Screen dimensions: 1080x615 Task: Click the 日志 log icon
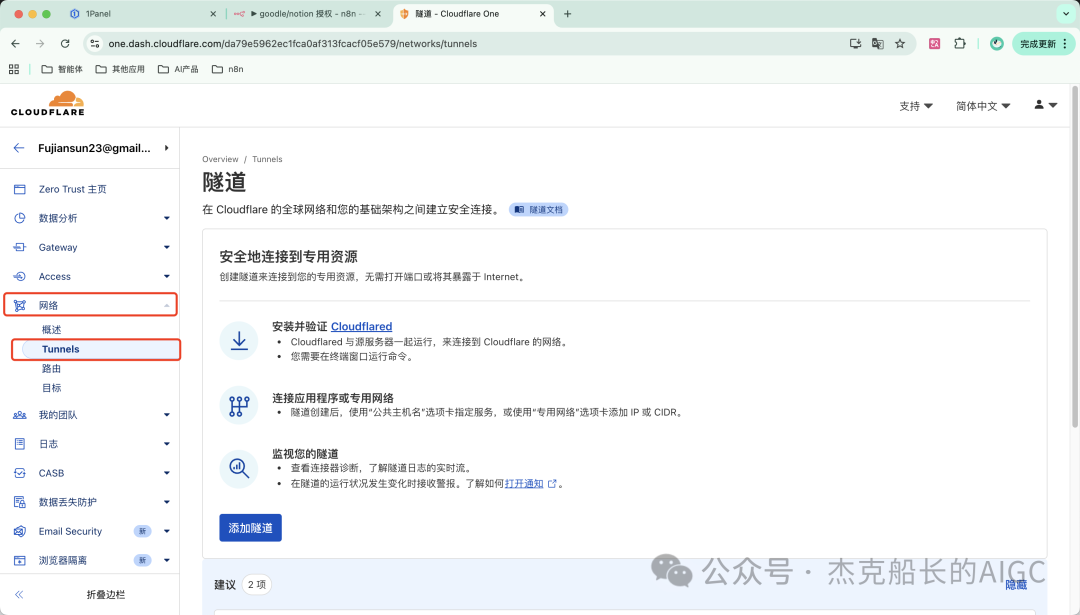[x=20, y=444]
